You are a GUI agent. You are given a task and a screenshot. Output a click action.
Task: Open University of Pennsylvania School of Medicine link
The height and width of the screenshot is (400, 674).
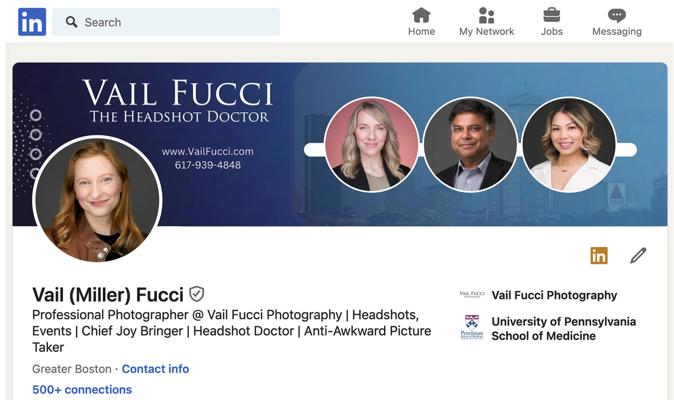pos(563,329)
